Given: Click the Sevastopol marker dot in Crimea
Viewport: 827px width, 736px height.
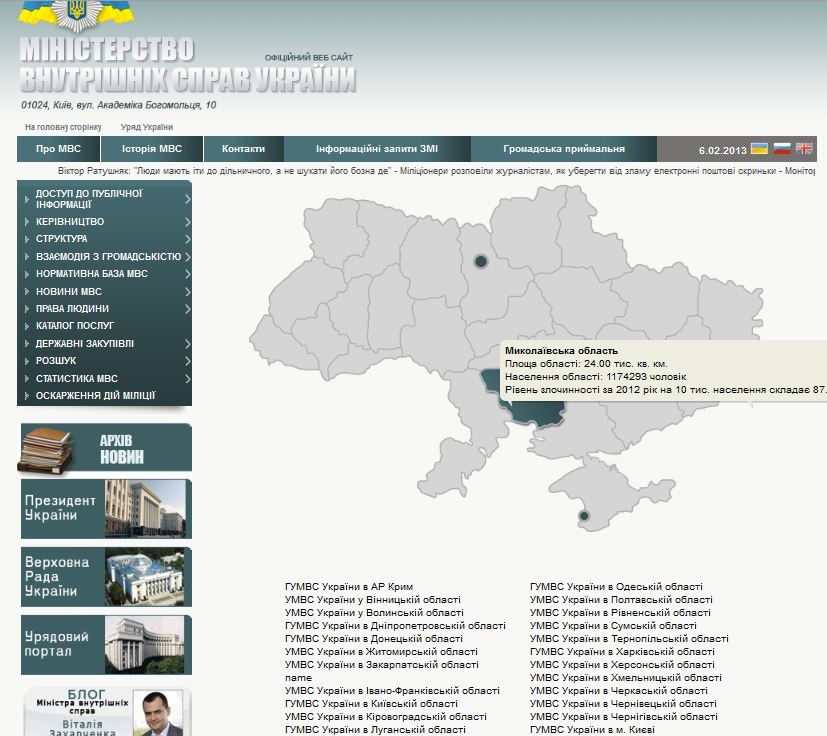Looking at the screenshot, I should [x=584, y=516].
